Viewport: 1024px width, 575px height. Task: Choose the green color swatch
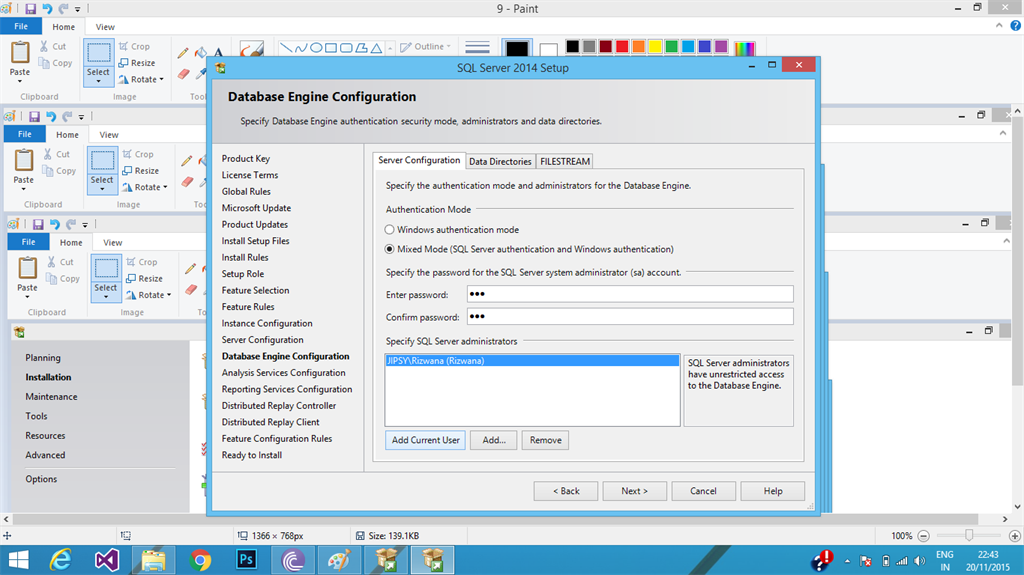pos(671,46)
